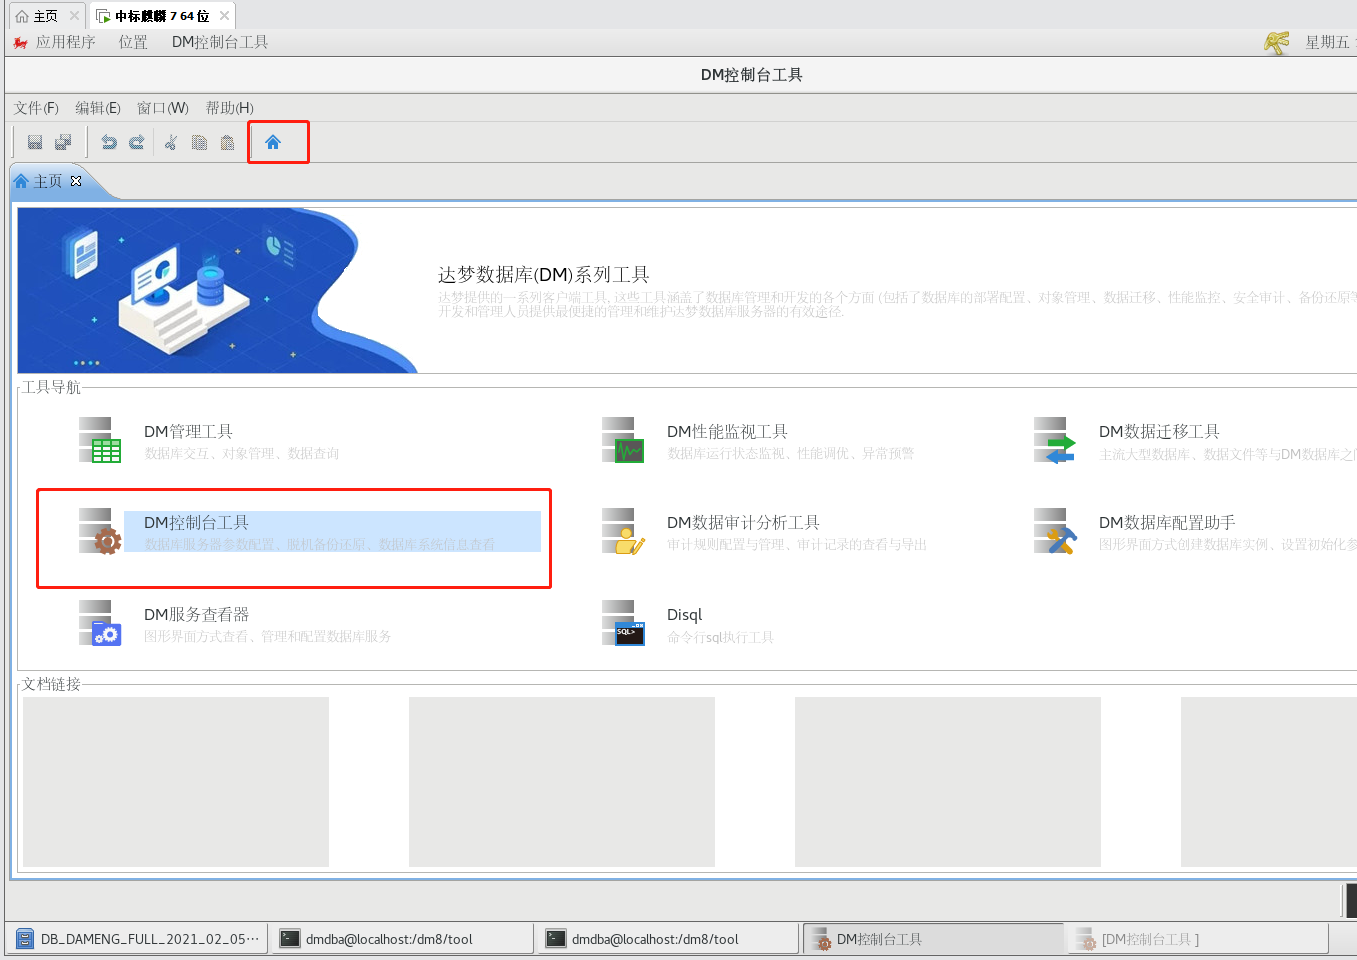Click the 命令行sql执行工具 description text

720,637
